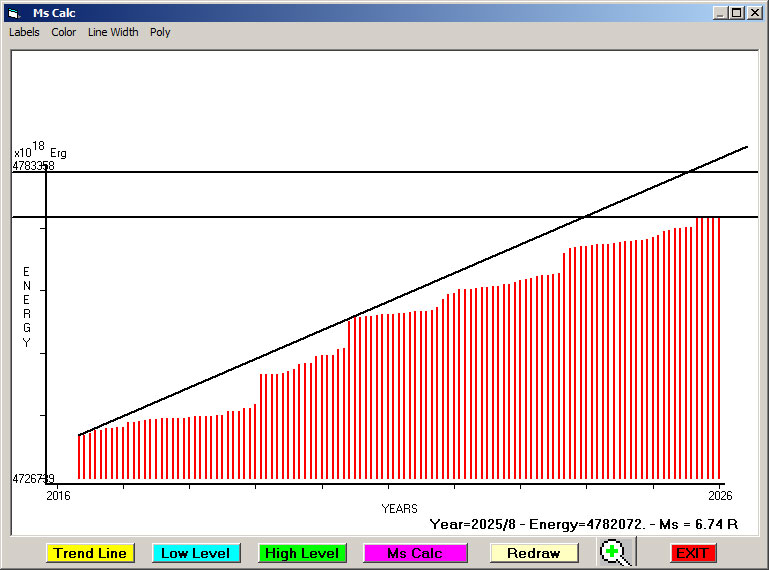Viewport: 769px width, 570px height.
Task: Click the red EXIT button
Action: 693,553
